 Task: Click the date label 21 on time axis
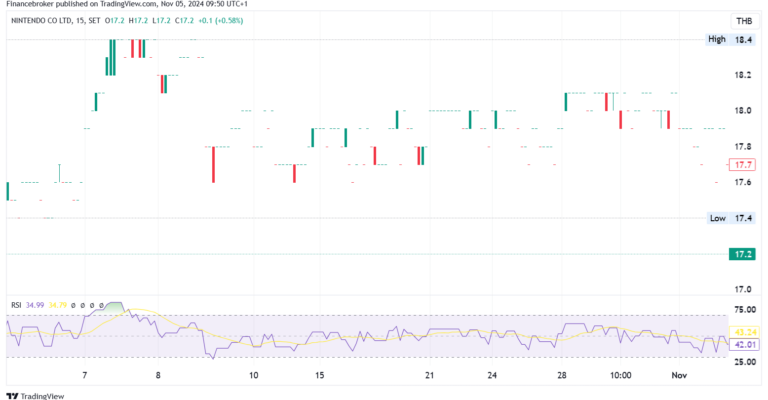430,376
